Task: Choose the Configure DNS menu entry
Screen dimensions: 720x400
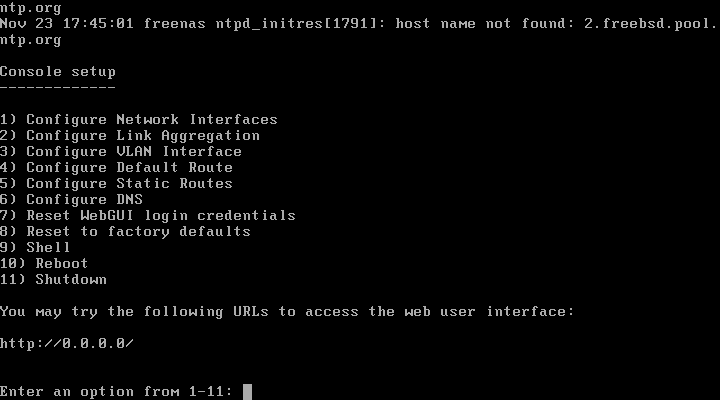Action: pos(72,200)
